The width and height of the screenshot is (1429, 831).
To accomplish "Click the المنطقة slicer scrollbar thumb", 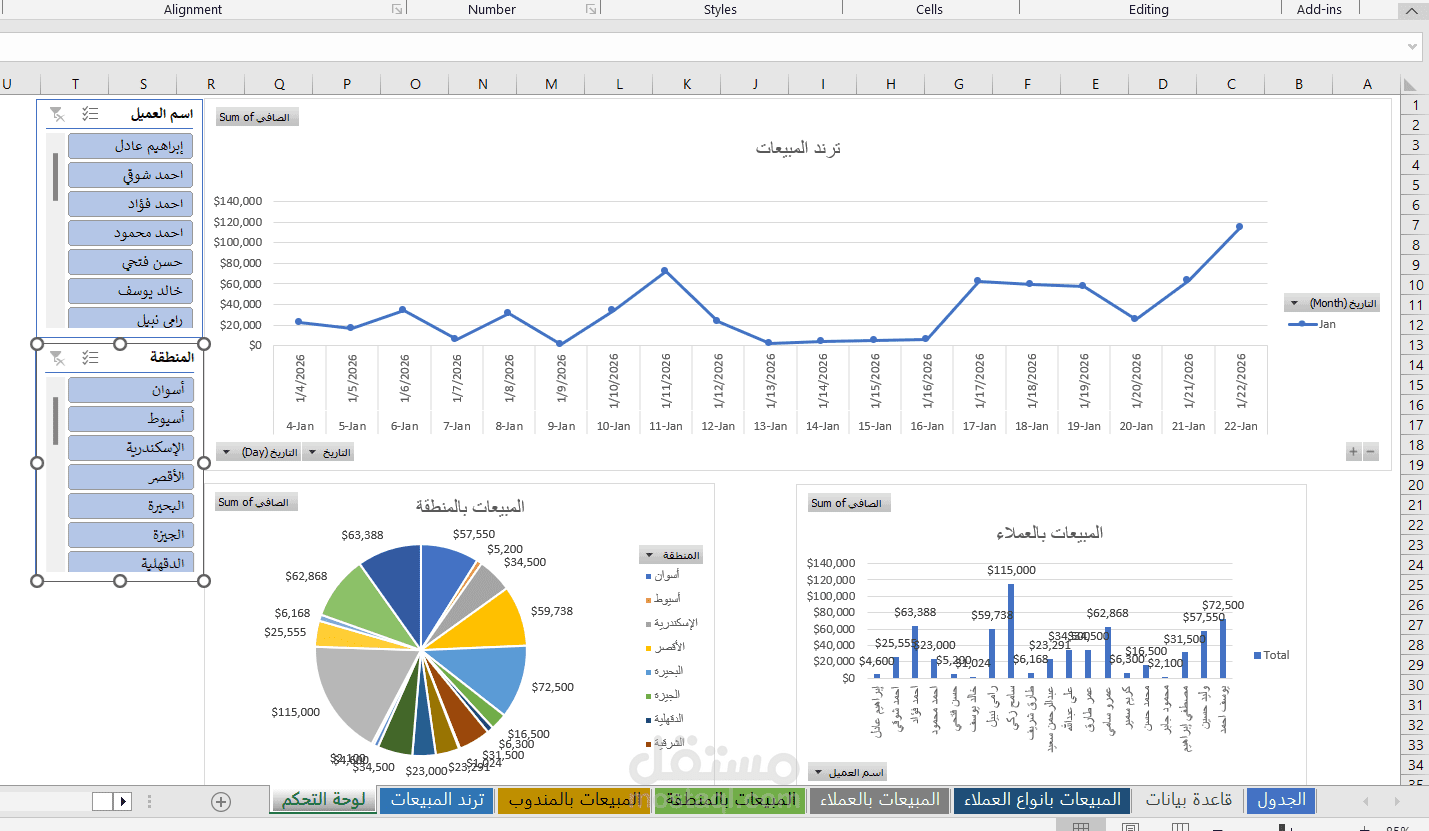I will 55,420.
